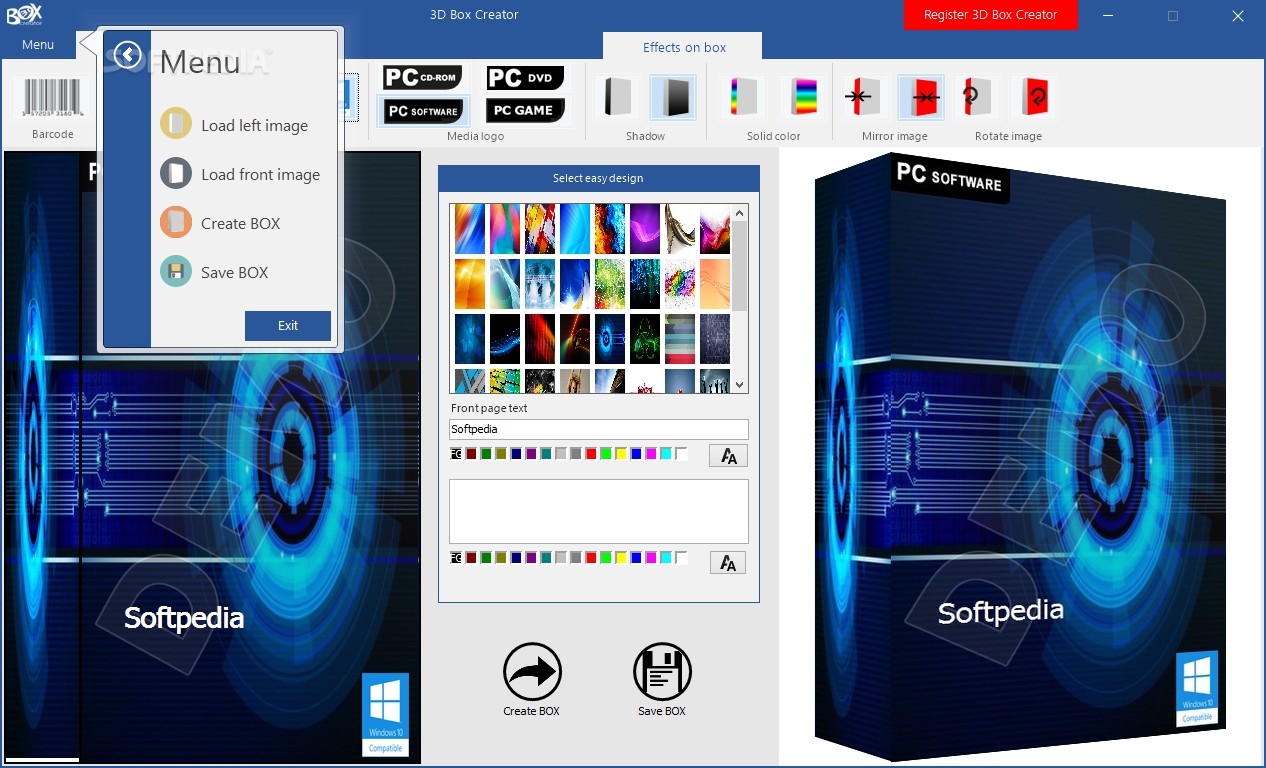Image resolution: width=1266 pixels, height=768 pixels.
Task: Pick blue swatch in lower color row
Action: tap(636, 558)
